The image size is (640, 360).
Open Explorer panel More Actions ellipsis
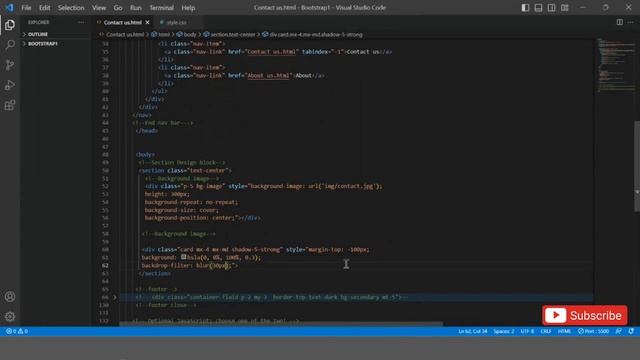point(81,22)
